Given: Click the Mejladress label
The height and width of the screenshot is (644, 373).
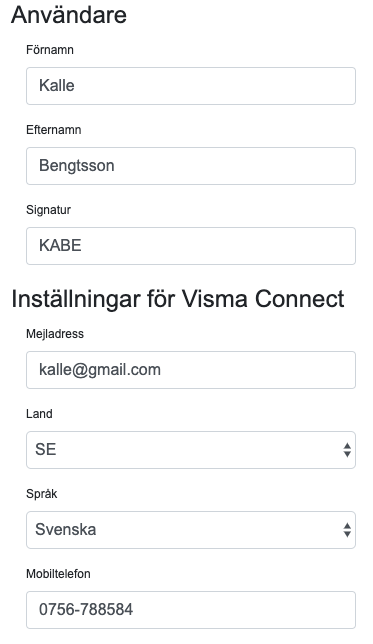Looking at the screenshot, I should click(x=55, y=334).
